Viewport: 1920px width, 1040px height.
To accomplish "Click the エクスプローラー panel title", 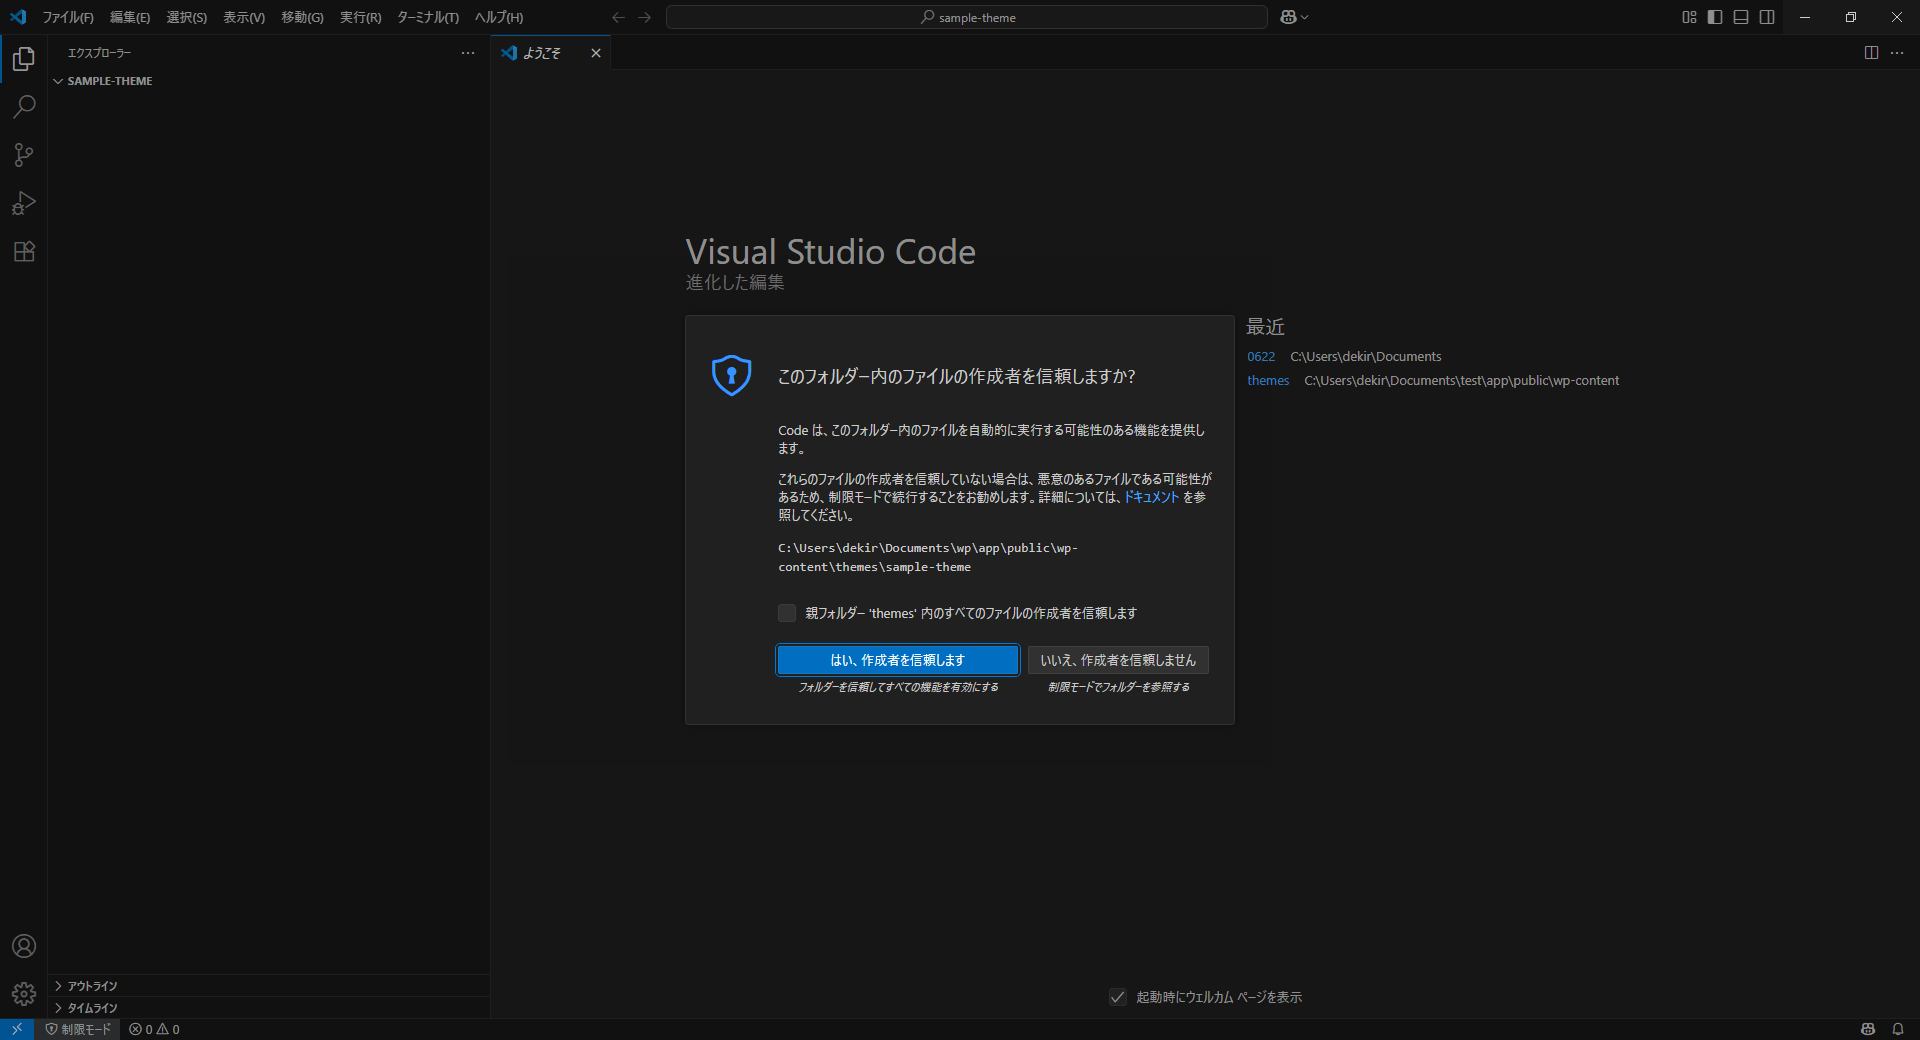I will pyautogui.click(x=99, y=53).
